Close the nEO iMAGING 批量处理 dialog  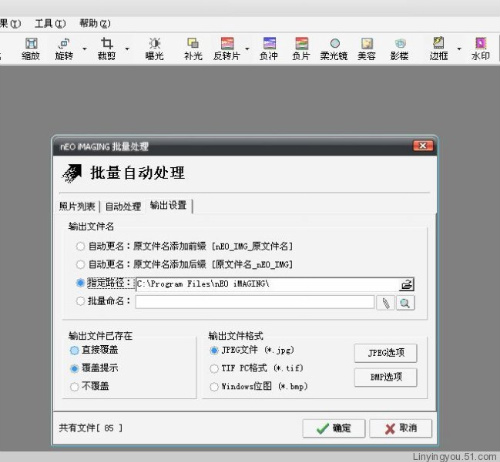423,146
